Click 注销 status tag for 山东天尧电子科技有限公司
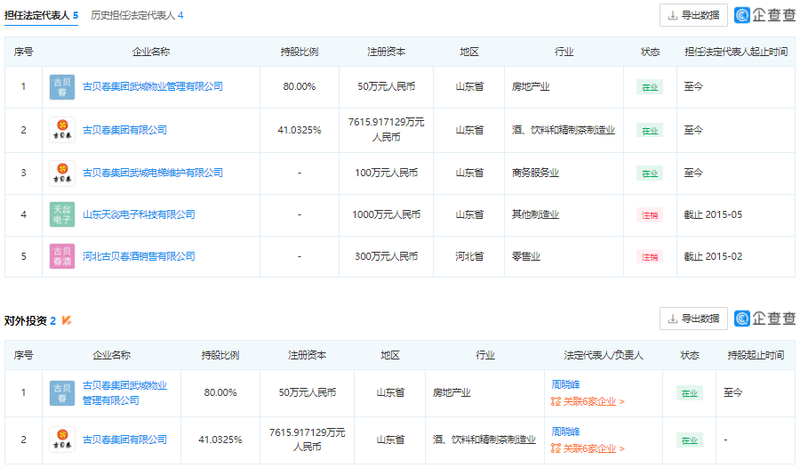The image size is (800, 468). (649, 215)
